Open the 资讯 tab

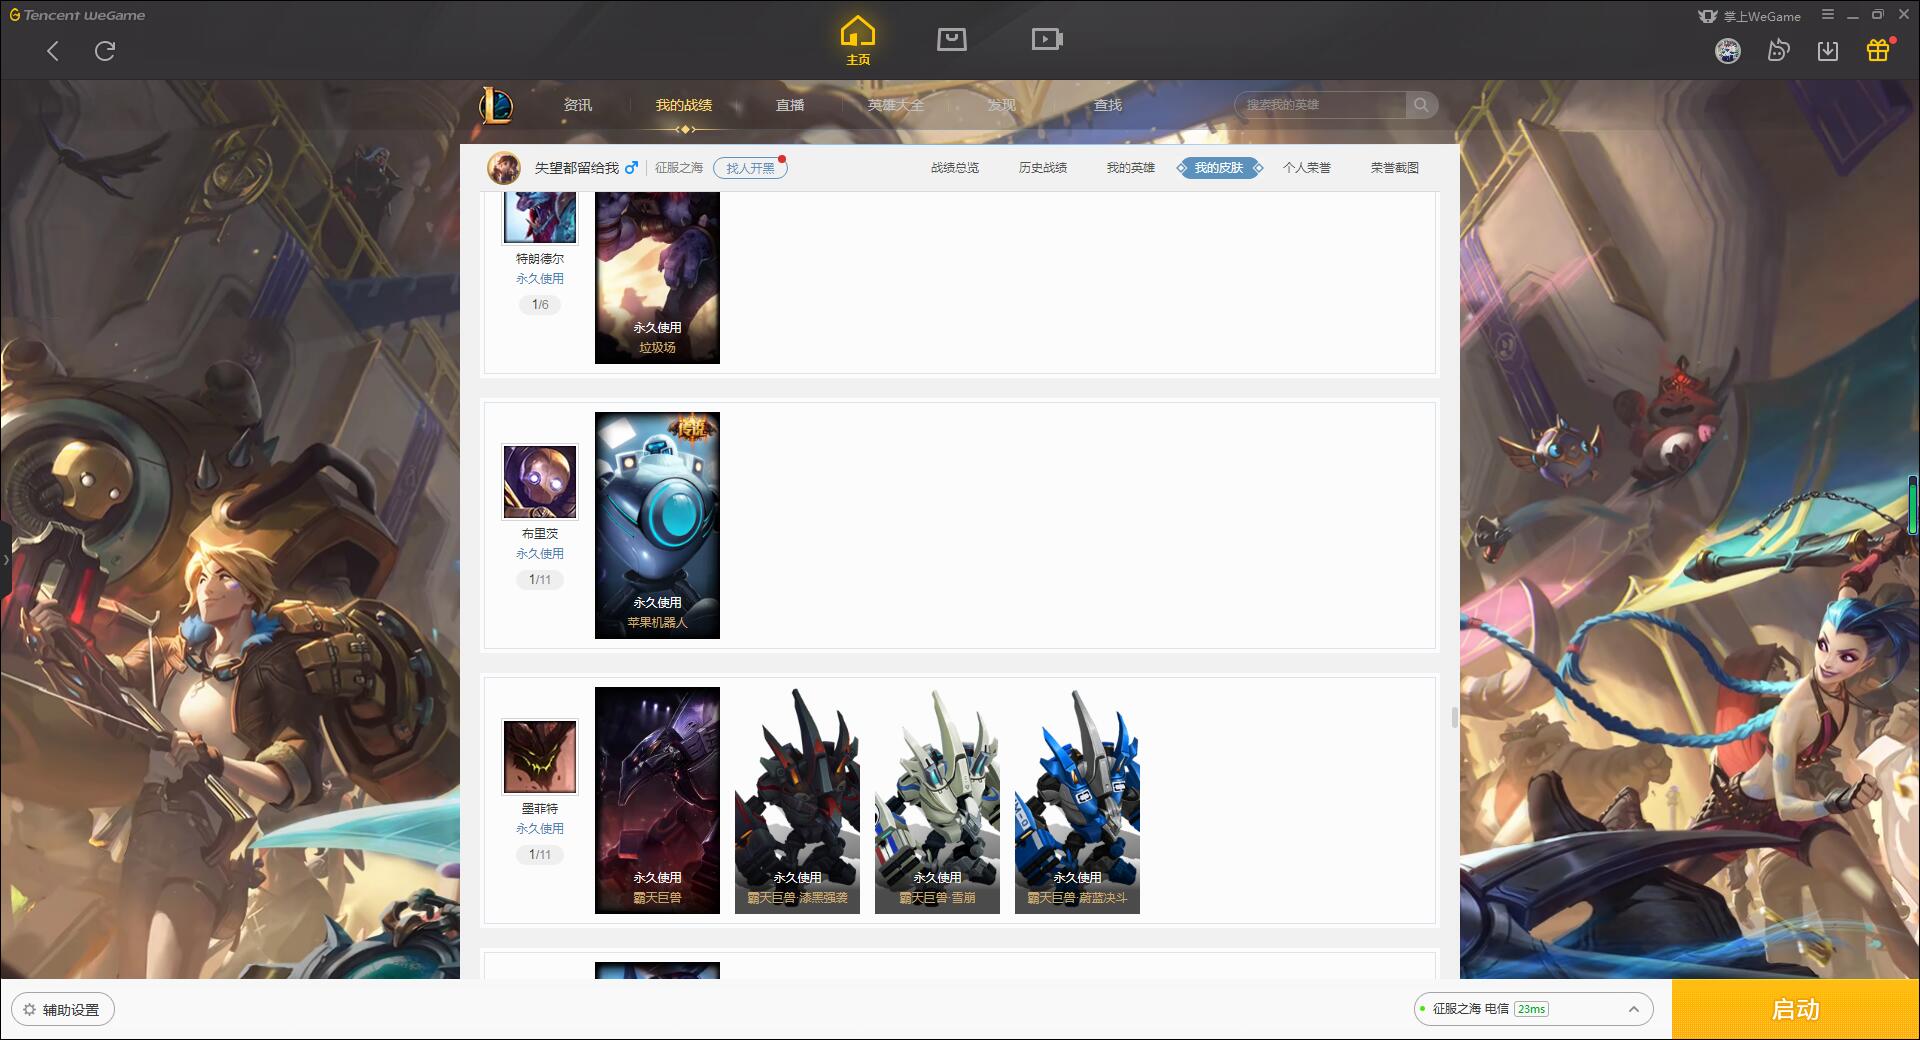click(x=578, y=105)
